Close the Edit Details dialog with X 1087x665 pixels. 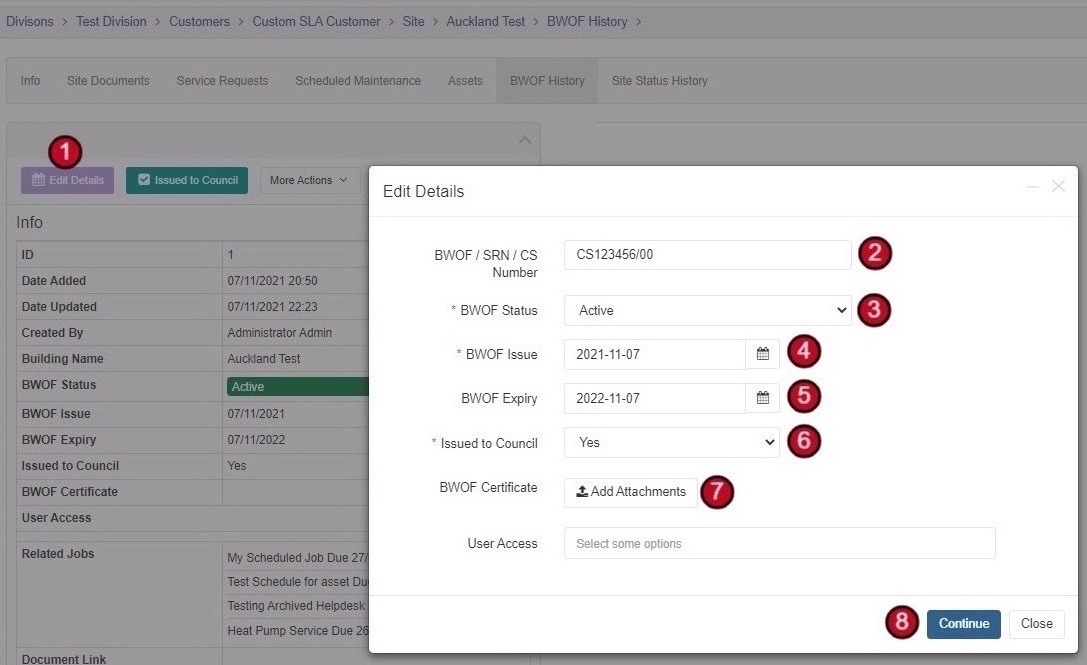point(1058,186)
